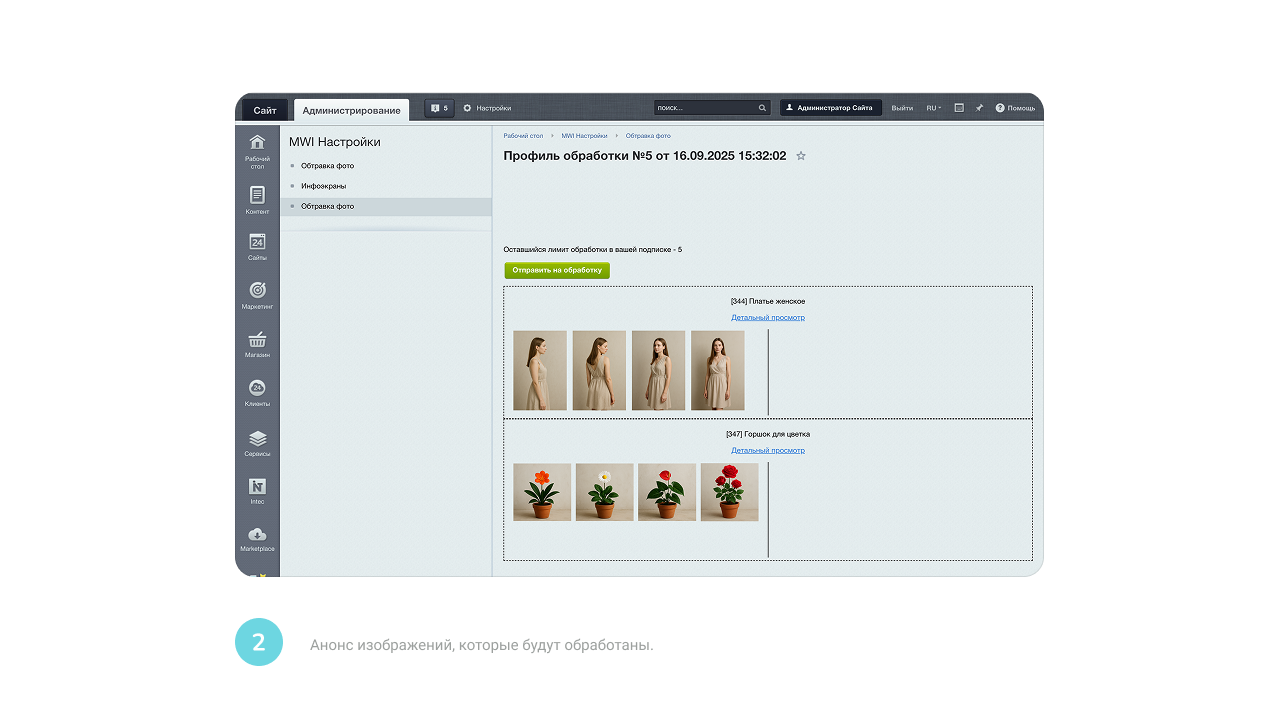
Task: Select the Инфоэкраны menu item
Action: 323,186
